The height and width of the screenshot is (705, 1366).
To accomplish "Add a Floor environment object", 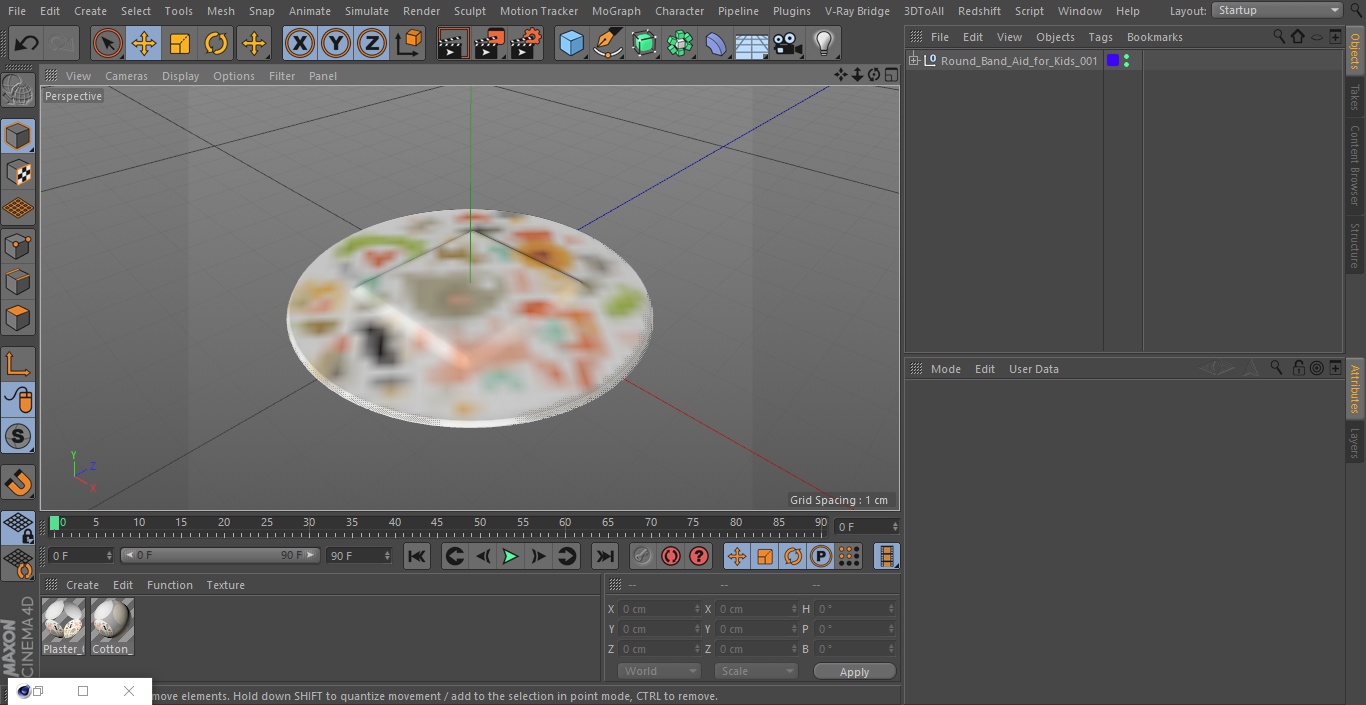I will (x=752, y=44).
